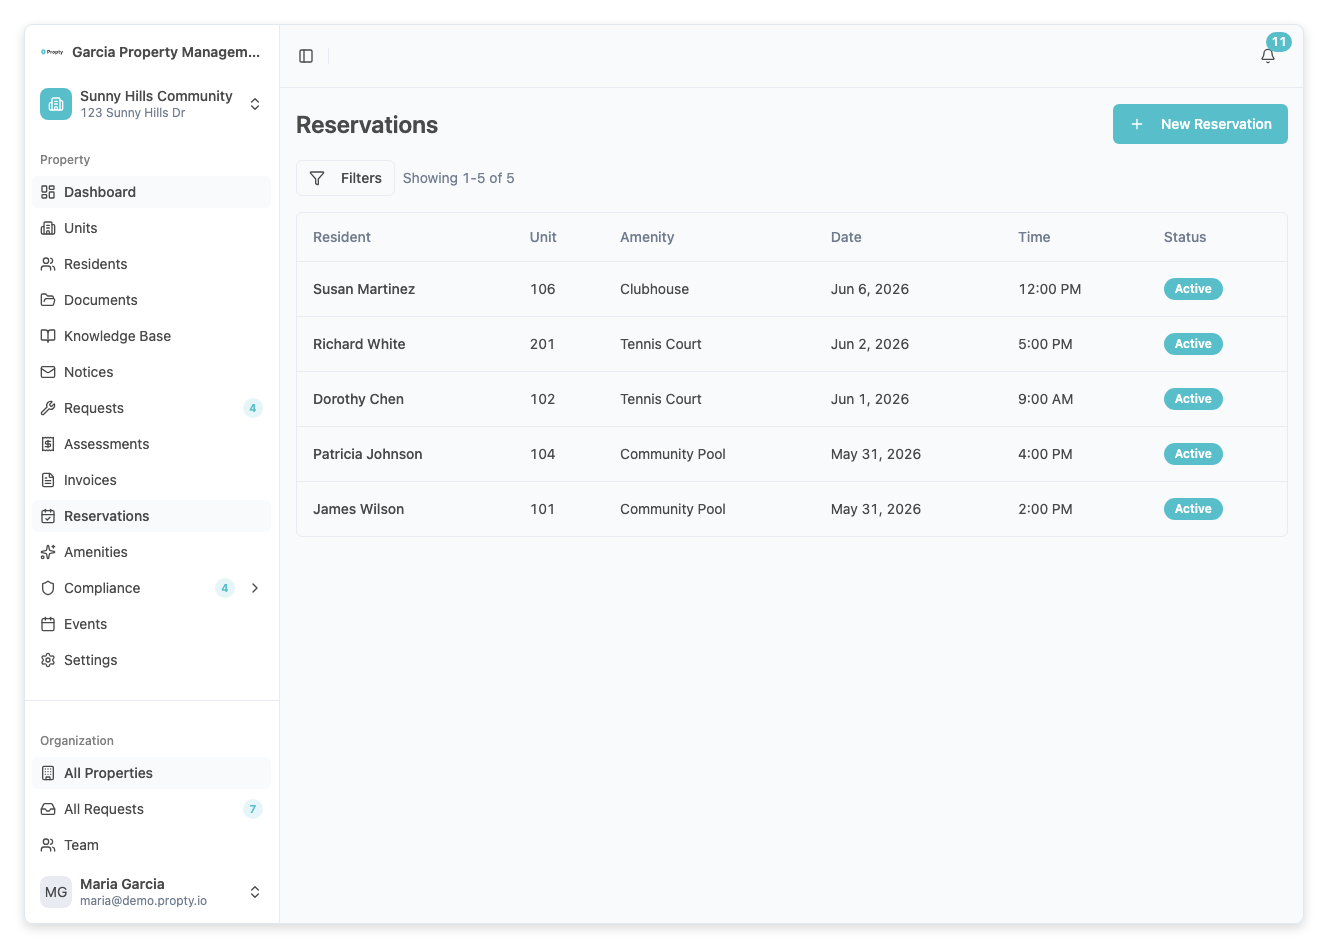Click the Compliance count badge 4
Screen dimensions: 1328x948
(x=225, y=588)
